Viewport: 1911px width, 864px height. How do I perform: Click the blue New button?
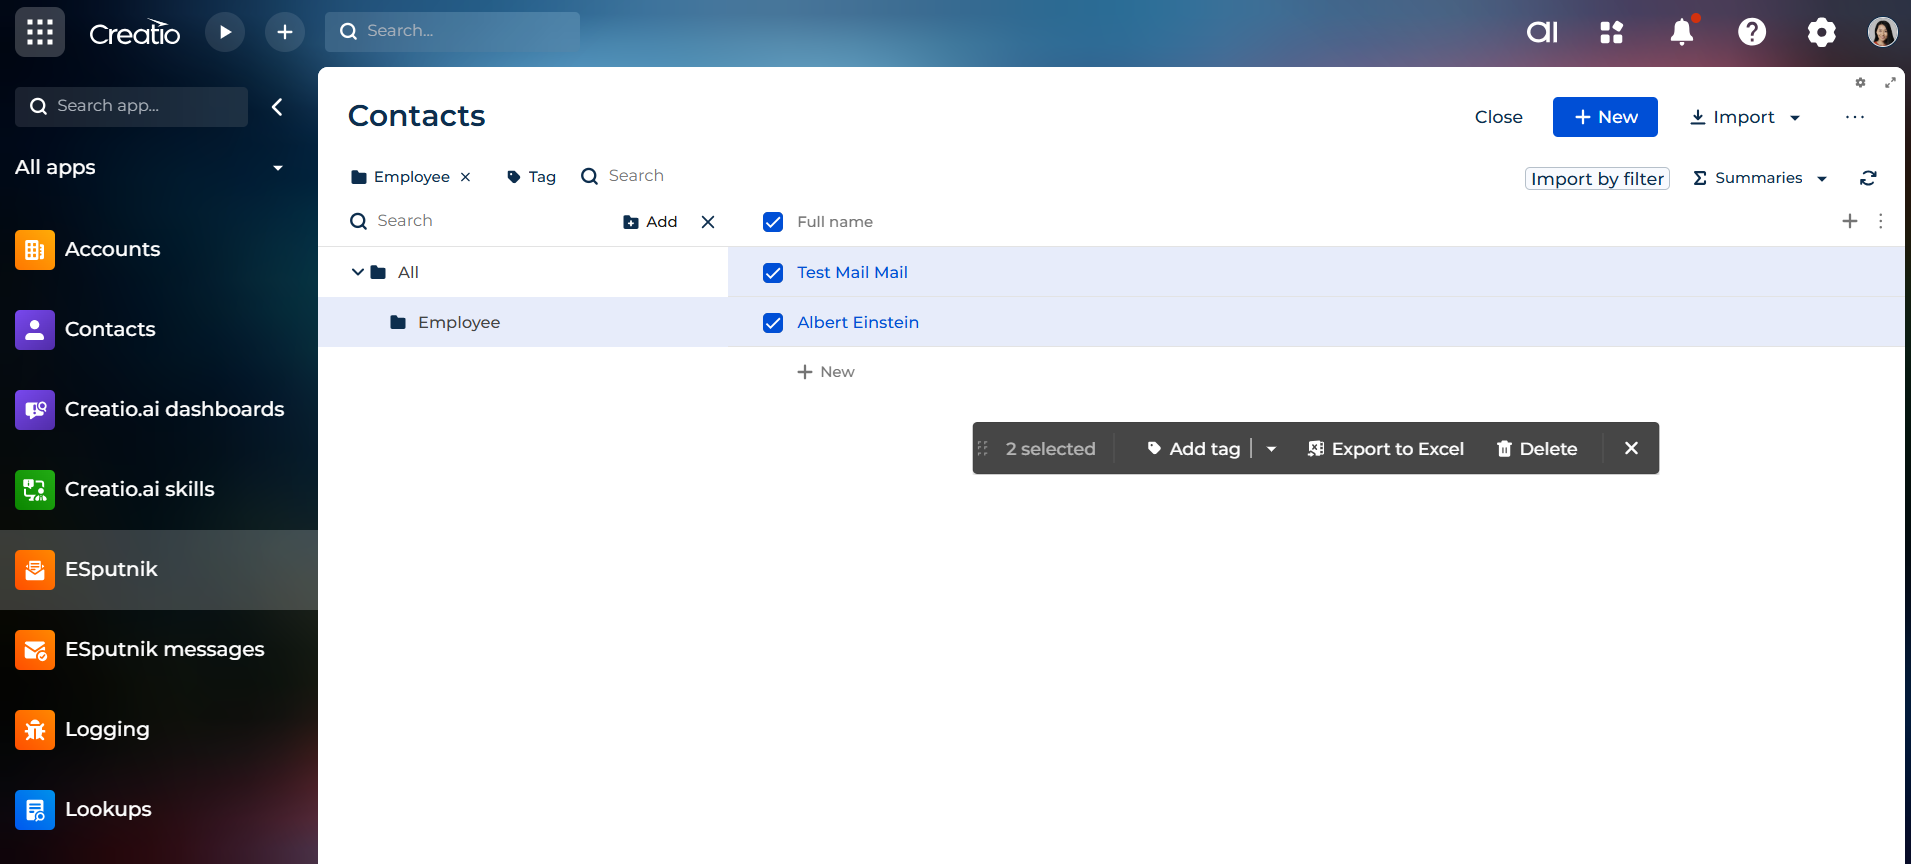click(x=1605, y=117)
